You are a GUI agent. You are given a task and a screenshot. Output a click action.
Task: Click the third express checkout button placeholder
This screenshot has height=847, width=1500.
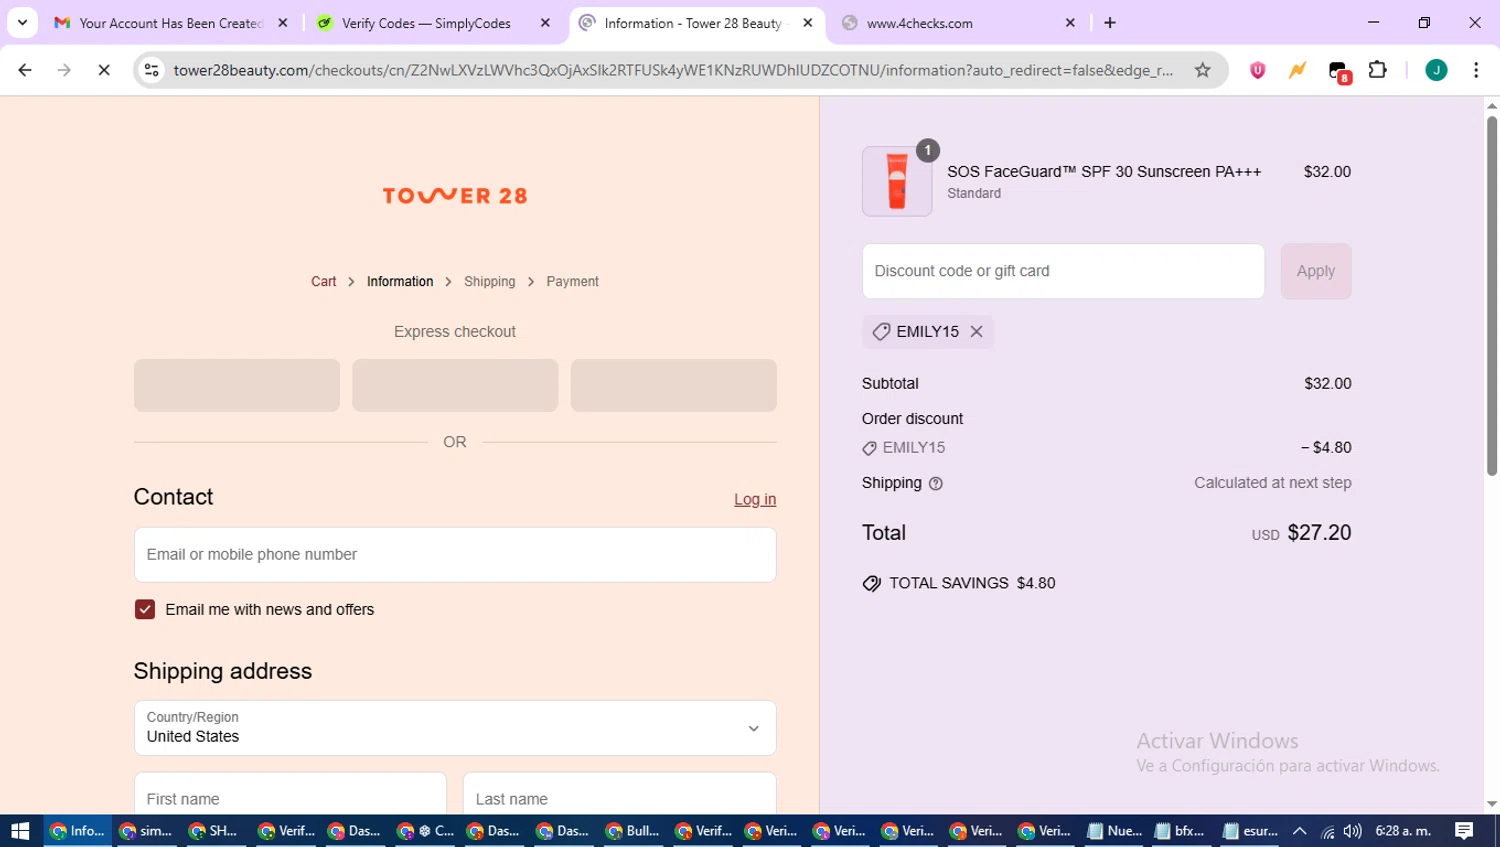(x=674, y=386)
